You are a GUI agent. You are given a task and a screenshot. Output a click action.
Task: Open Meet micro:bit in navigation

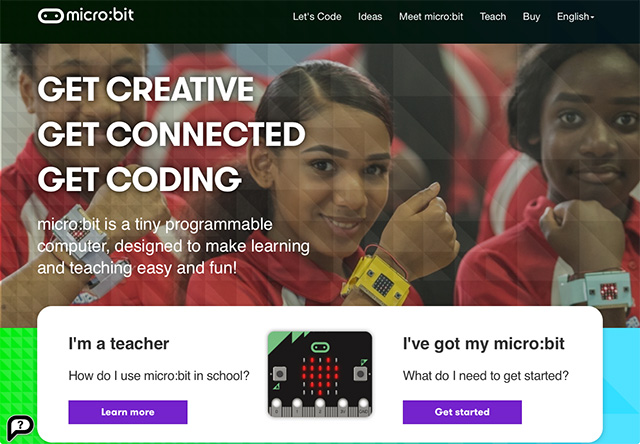(431, 17)
